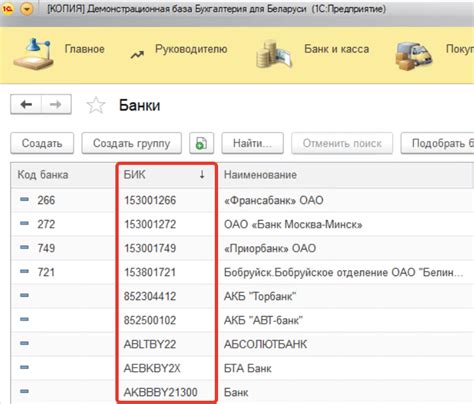Select the Бобруйск.Бобруйское отделение name cell
Screen dimensions: 474x404
pyautogui.click(x=343, y=272)
